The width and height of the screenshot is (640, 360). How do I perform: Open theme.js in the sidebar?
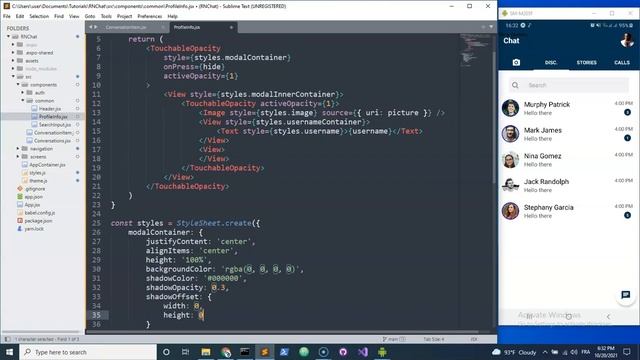[38, 180]
